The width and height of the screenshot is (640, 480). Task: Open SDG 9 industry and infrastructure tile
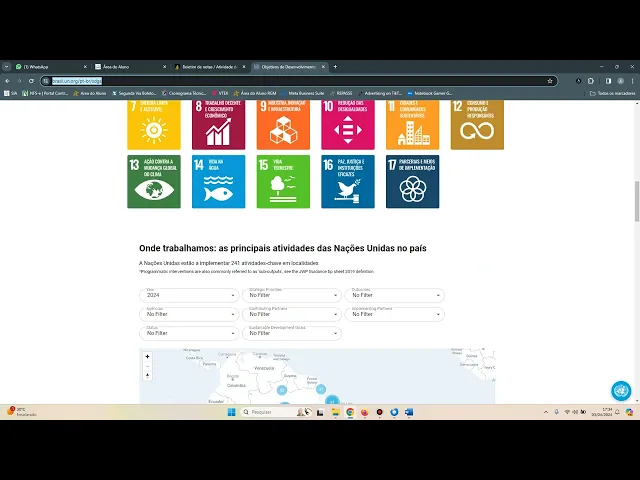point(283,125)
